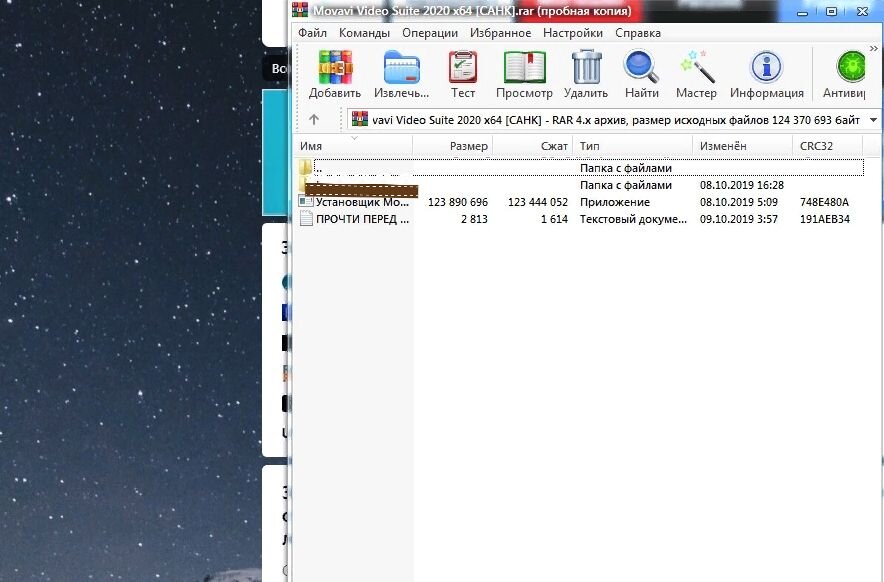Minimize the WinRAR window
The width and height of the screenshot is (884, 582).
tap(803, 12)
